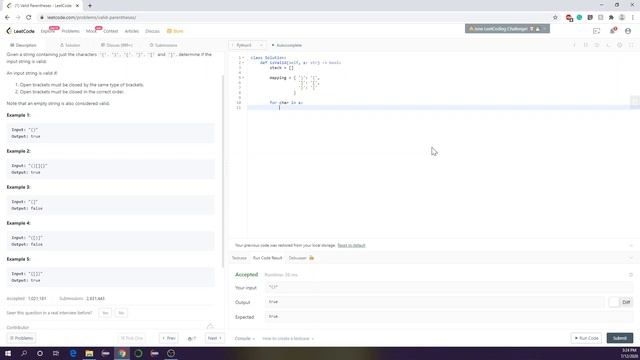This screenshot has height=360, width=640.
Task: Open the Contest nav item
Action: tap(110, 31)
